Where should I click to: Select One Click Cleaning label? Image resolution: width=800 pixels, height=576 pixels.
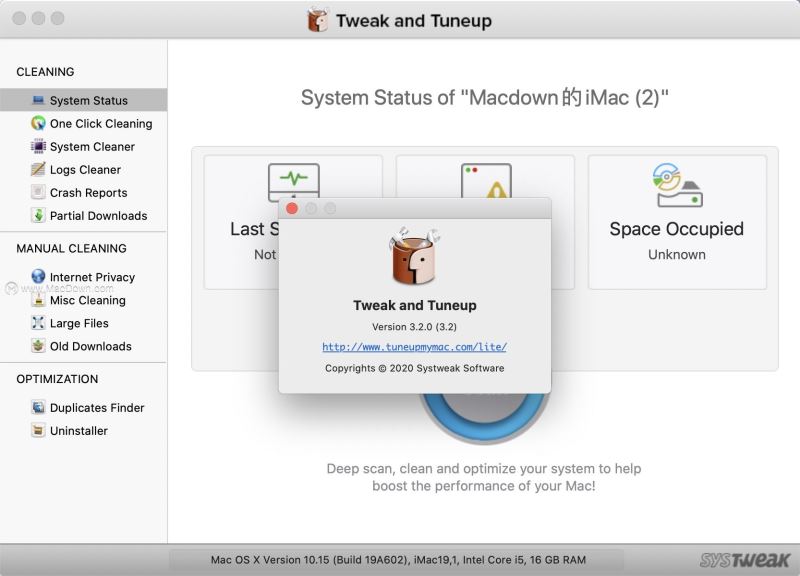(x=101, y=123)
